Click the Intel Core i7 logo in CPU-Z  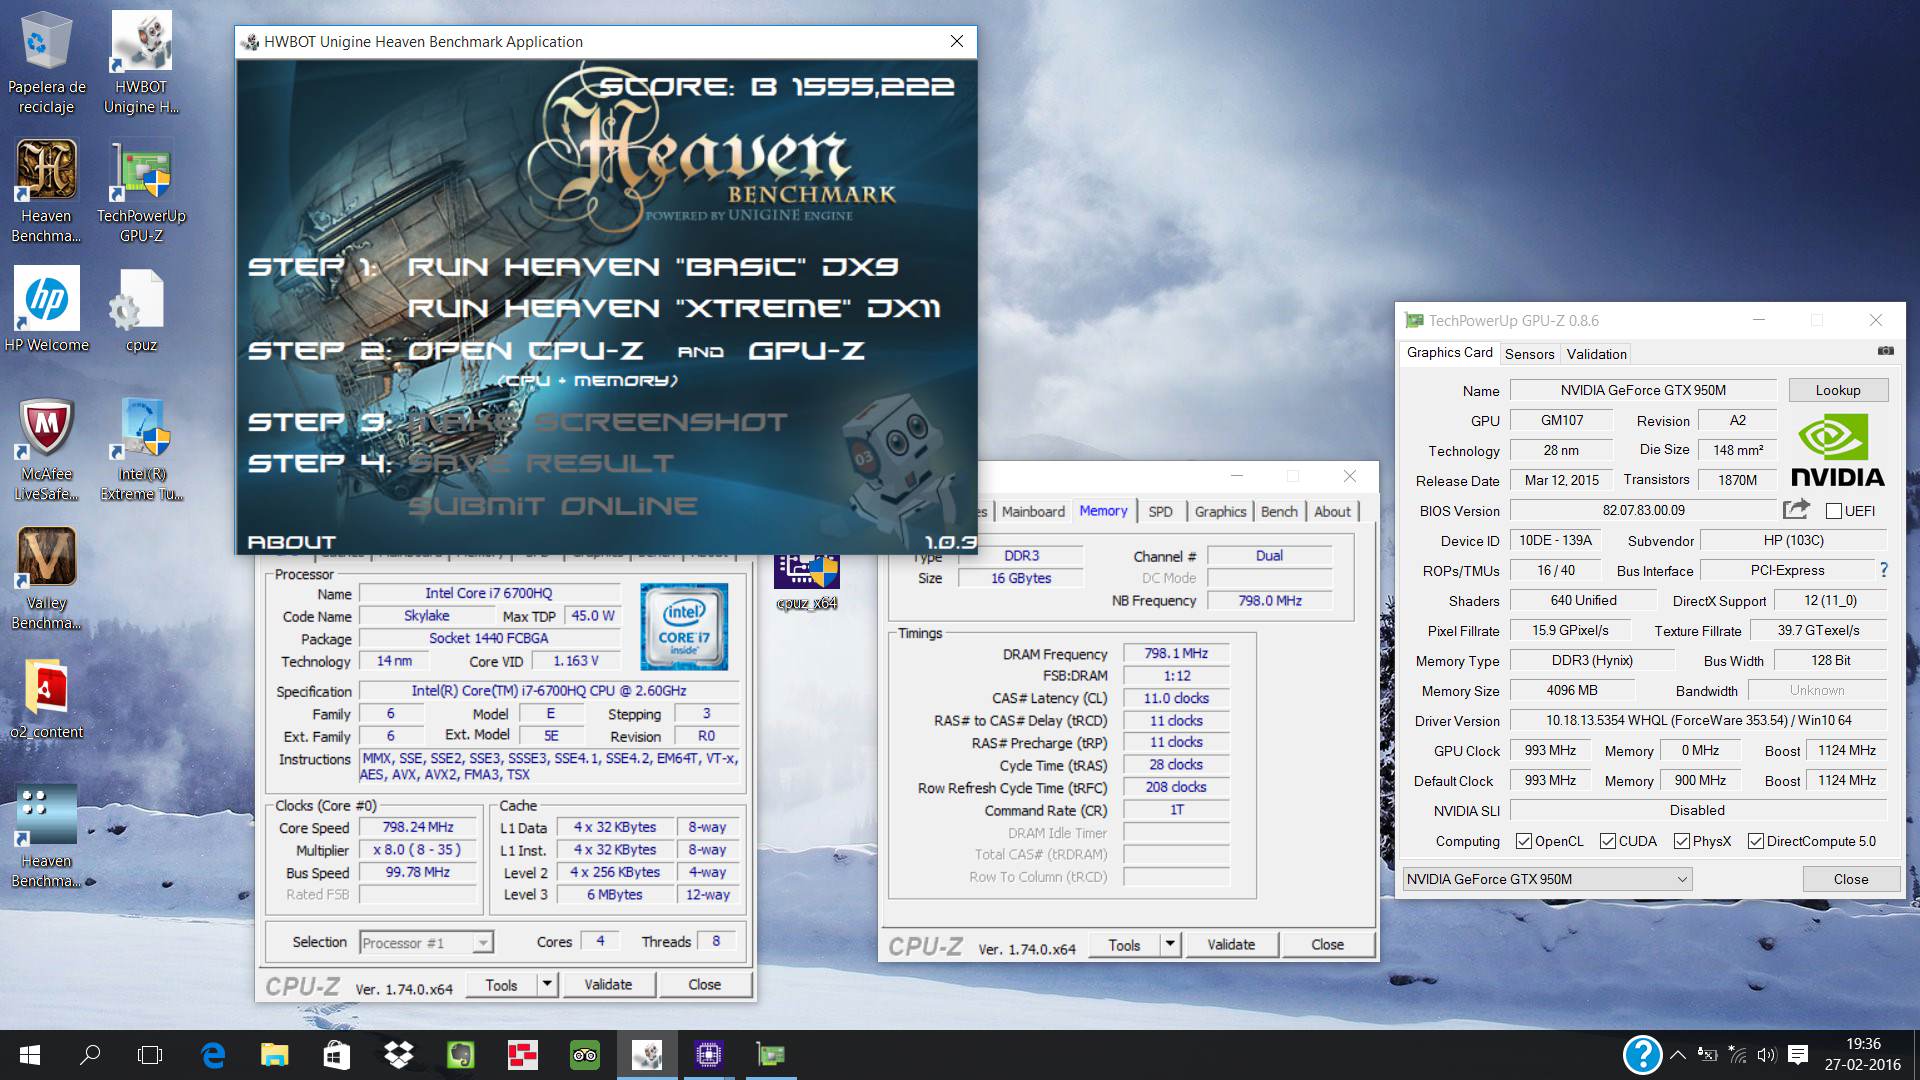click(x=684, y=626)
